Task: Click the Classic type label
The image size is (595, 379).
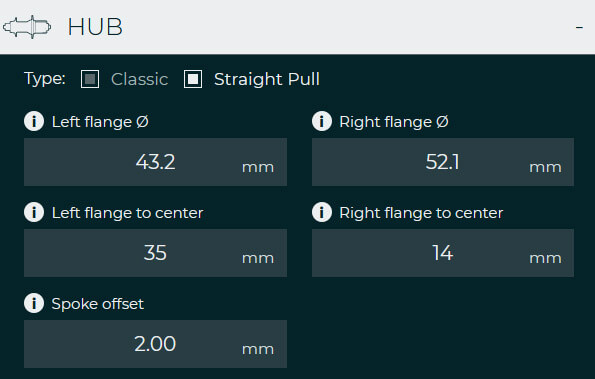Action: tap(140, 79)
